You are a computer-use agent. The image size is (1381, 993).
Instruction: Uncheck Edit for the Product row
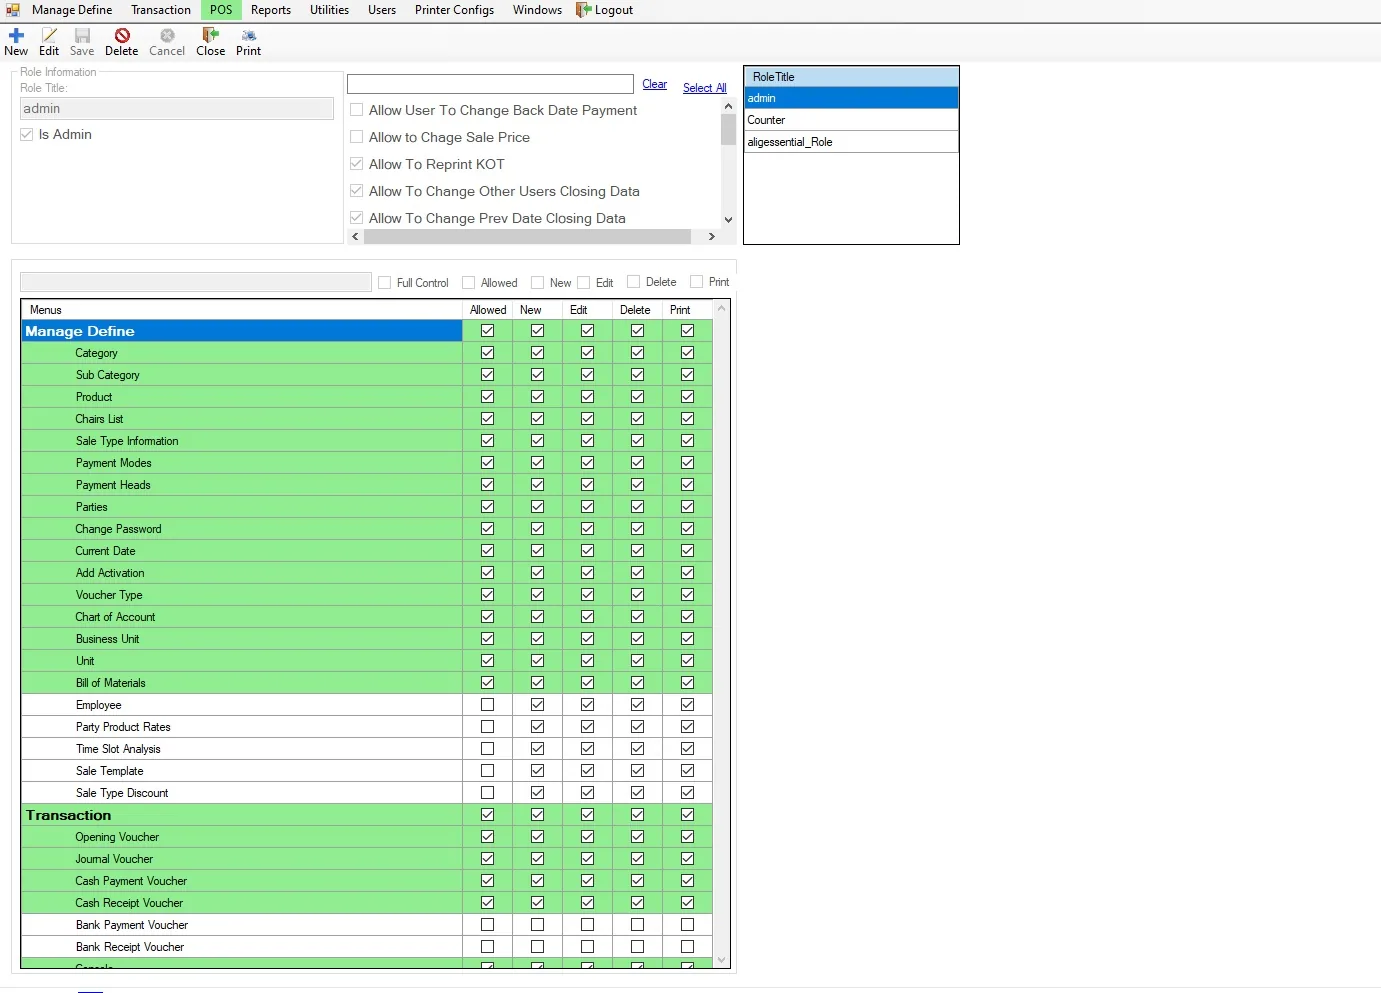[x=587, y=397]
